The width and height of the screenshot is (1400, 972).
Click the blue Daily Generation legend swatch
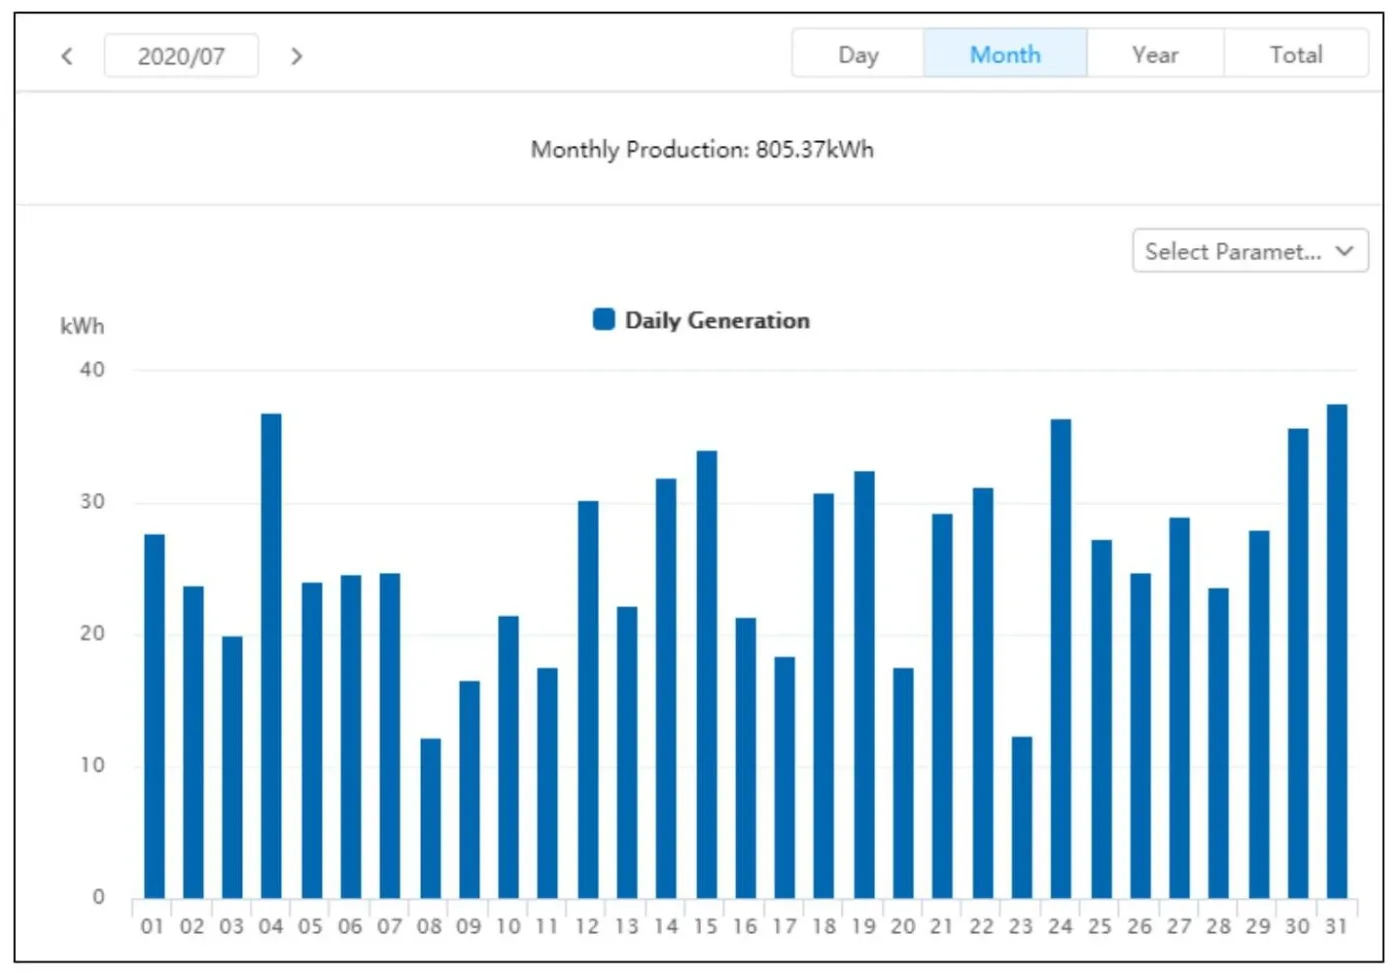(604, 319)
